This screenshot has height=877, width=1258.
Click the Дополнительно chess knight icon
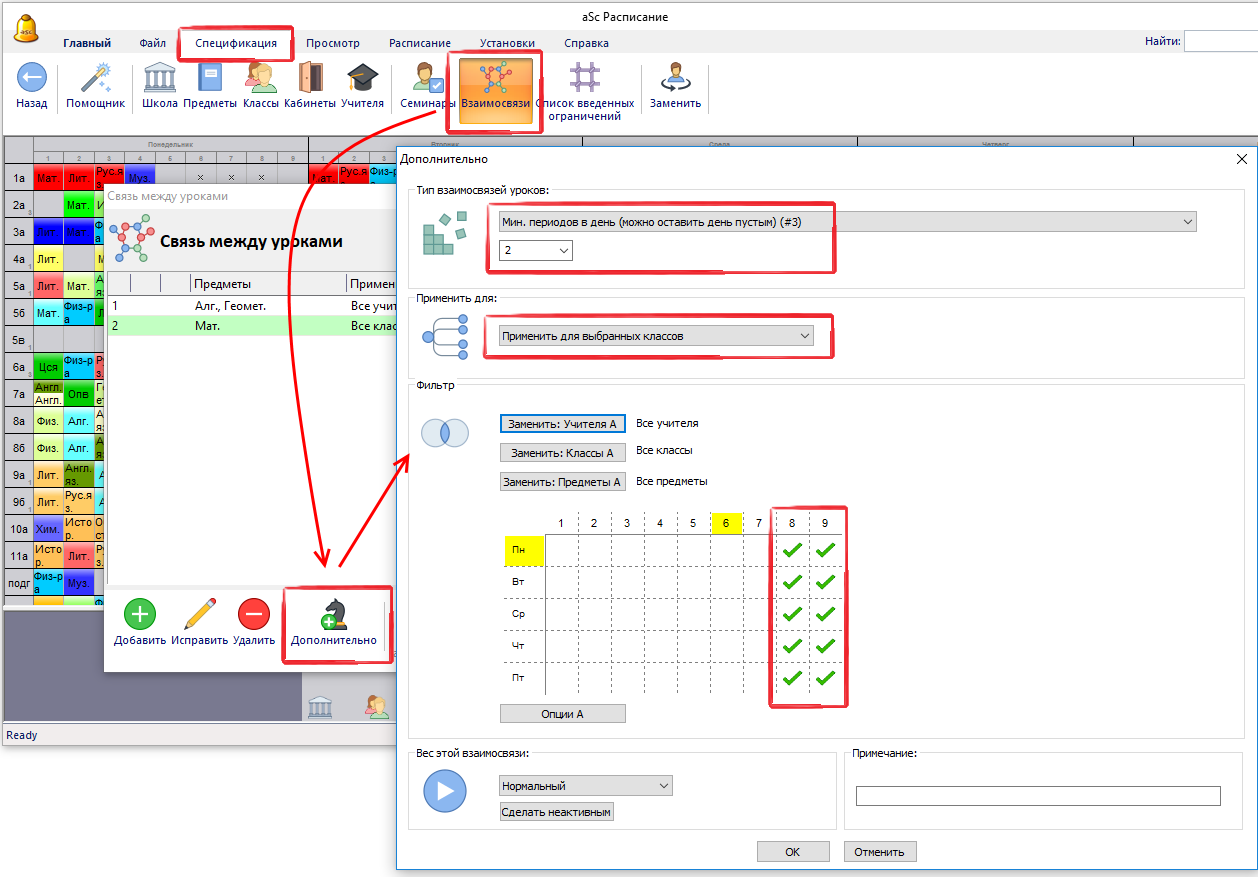tap(333, 615)
